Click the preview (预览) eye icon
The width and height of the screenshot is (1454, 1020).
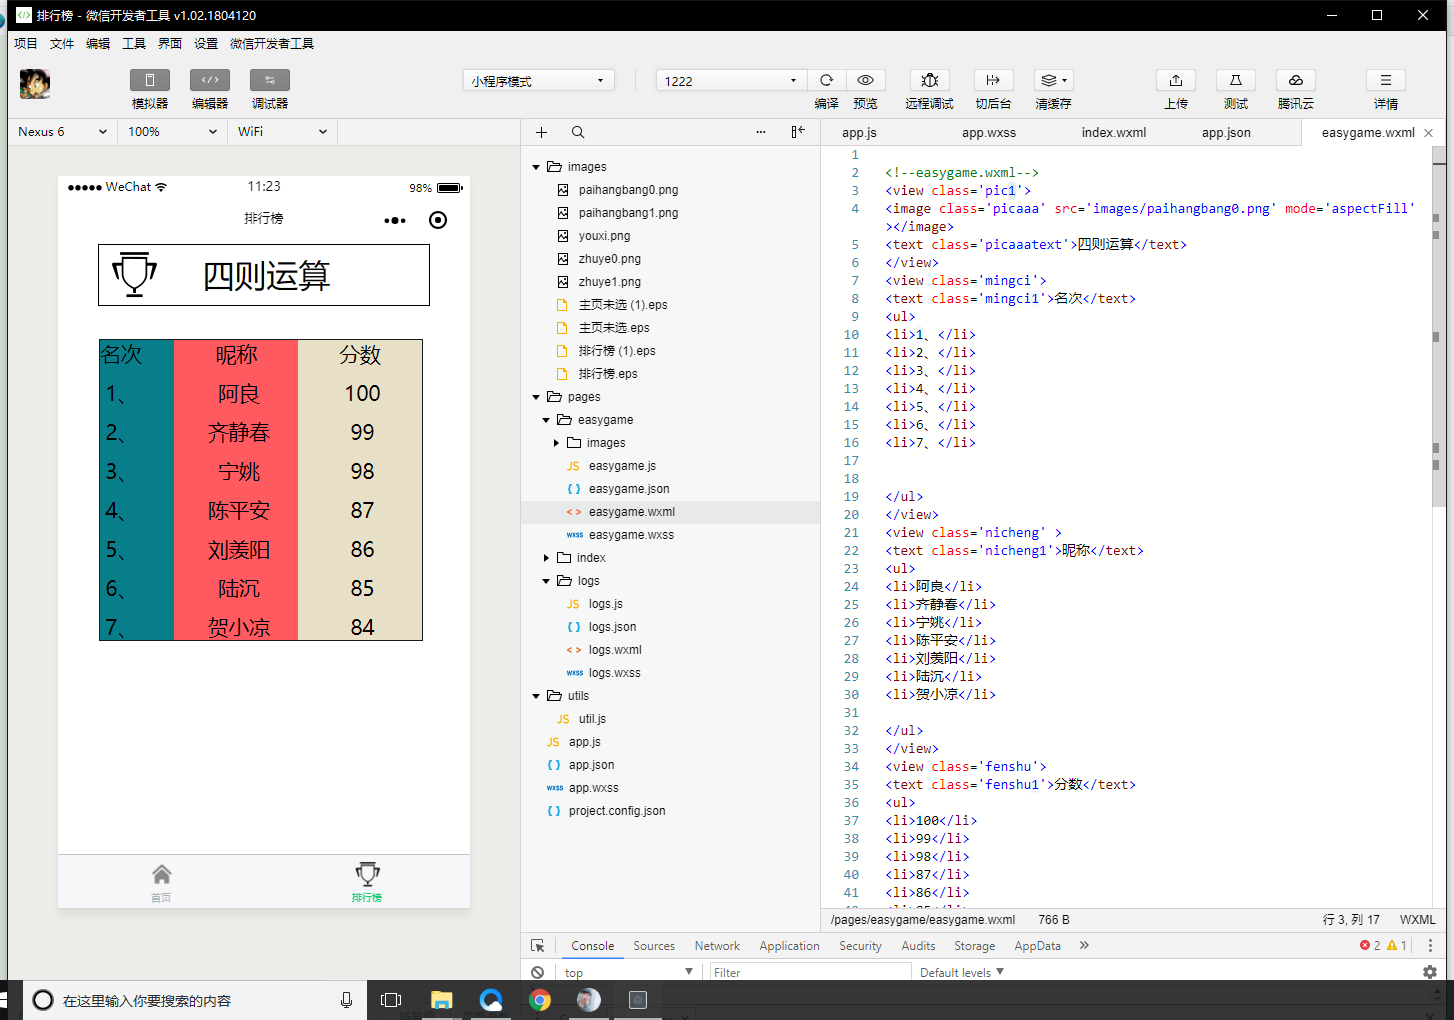click(x=866, y=80)
